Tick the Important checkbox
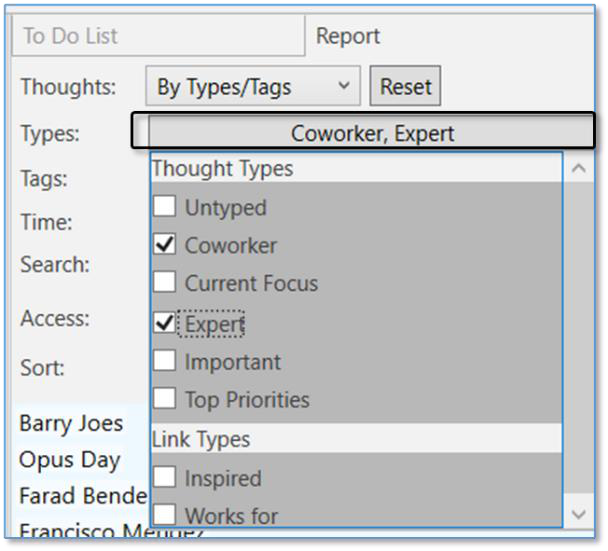 (165, 362)
